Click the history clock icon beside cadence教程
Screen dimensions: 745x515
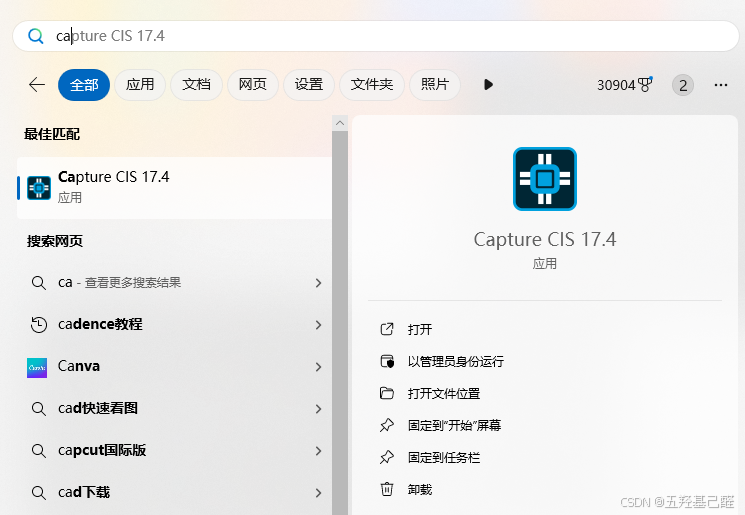(38, 325)
